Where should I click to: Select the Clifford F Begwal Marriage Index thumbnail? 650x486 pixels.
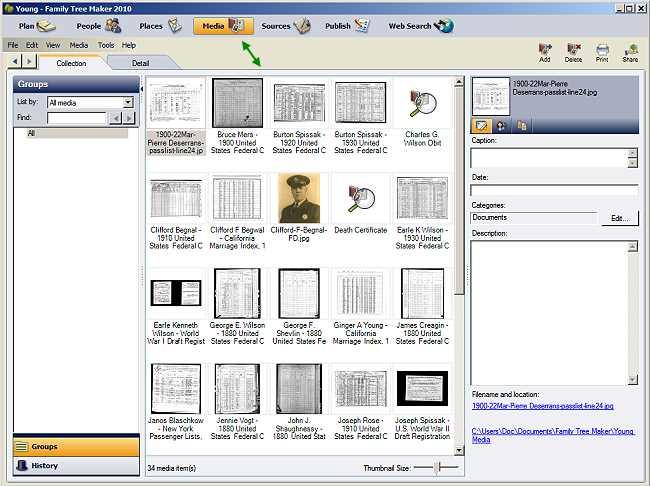[x=237, y=199]
